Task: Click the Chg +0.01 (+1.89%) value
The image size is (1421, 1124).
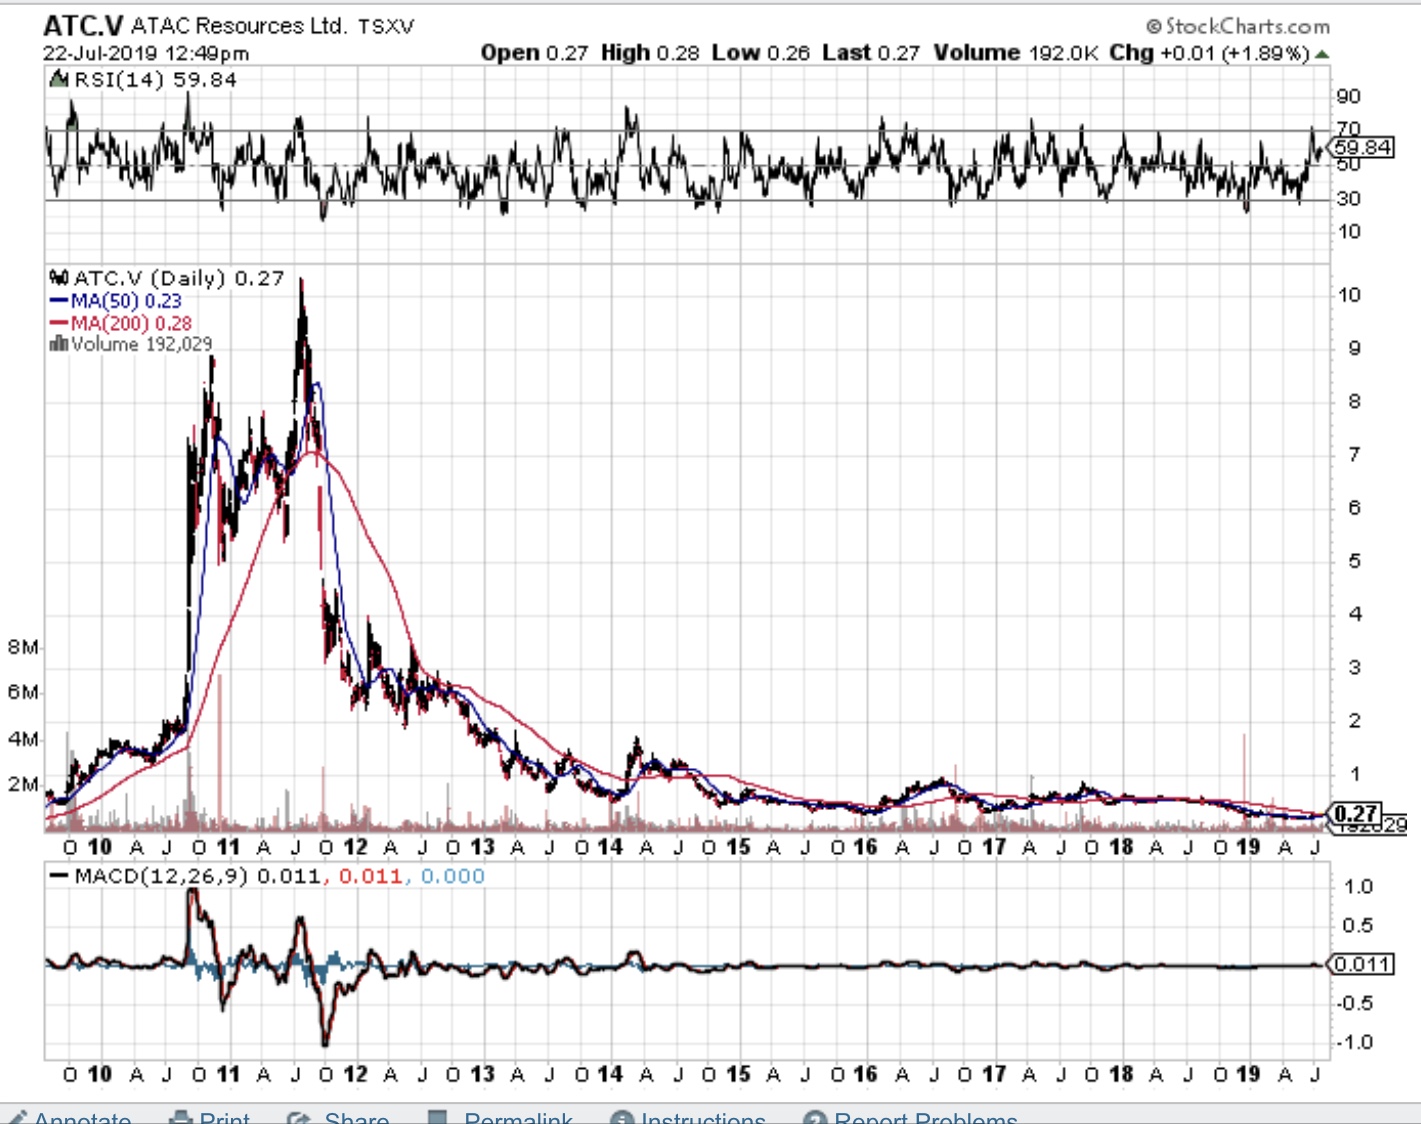Action: coord(1209,53)
